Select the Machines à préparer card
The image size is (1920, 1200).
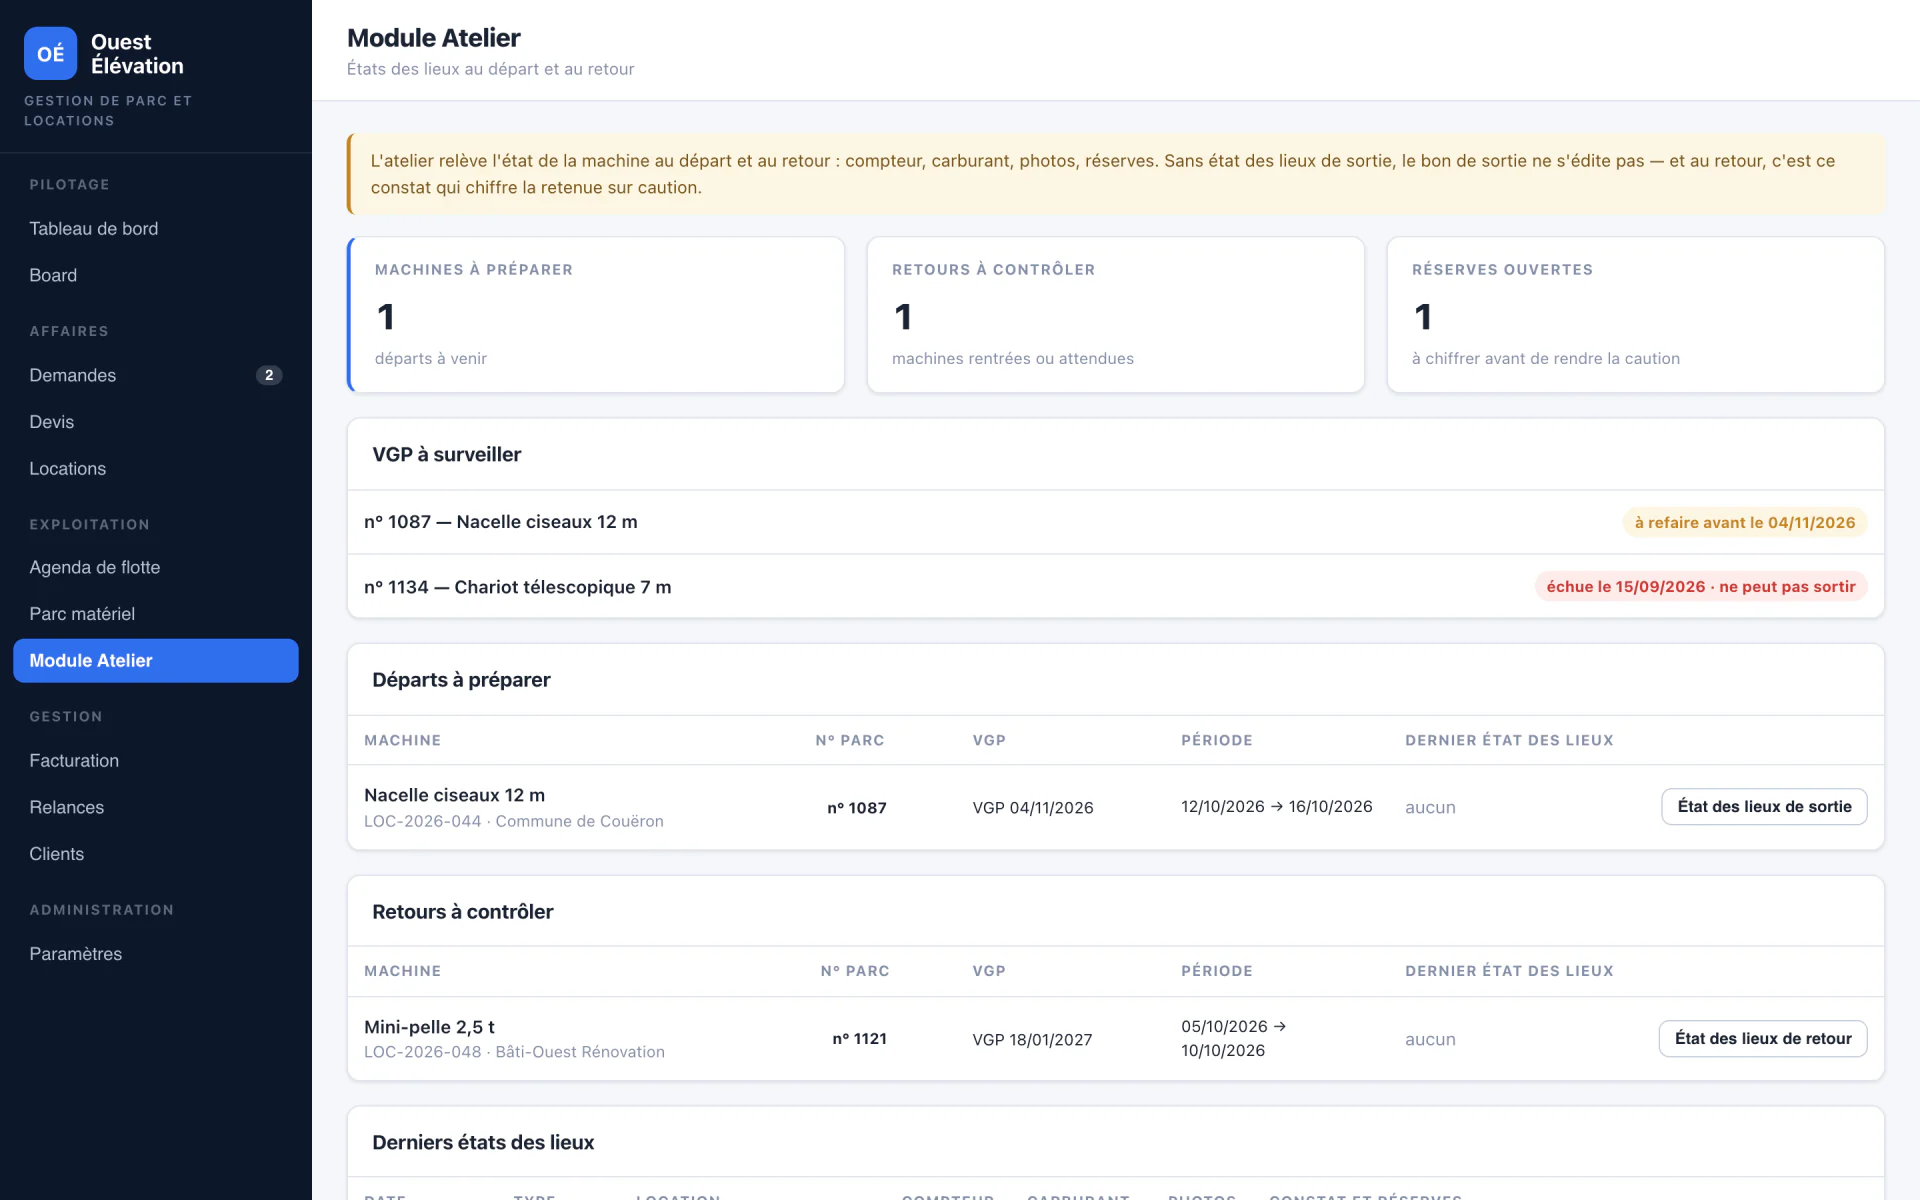596,315
